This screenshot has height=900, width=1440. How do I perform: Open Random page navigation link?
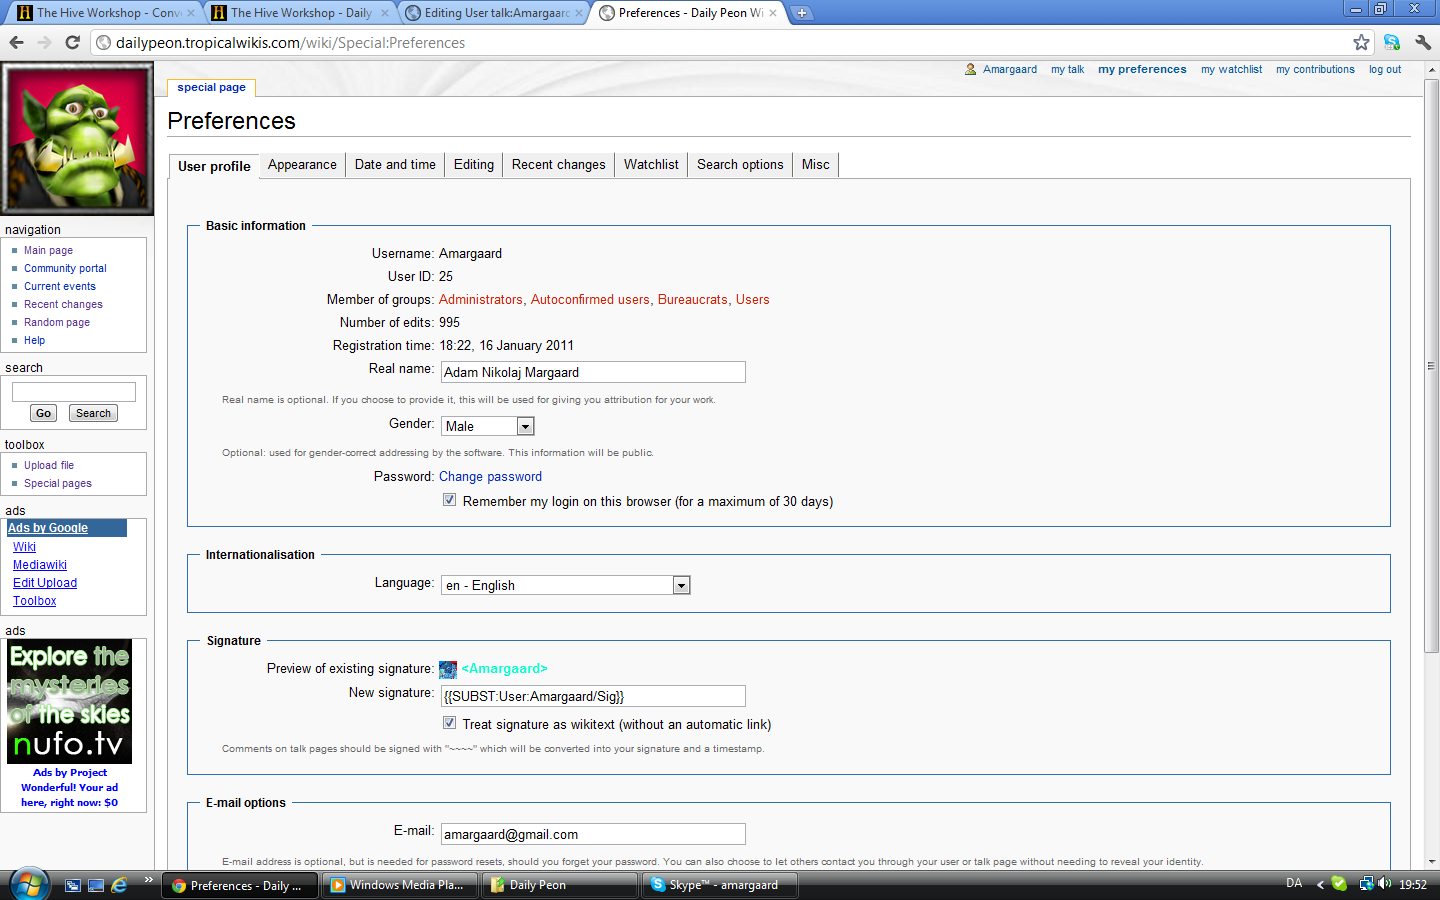click(57, 323)
